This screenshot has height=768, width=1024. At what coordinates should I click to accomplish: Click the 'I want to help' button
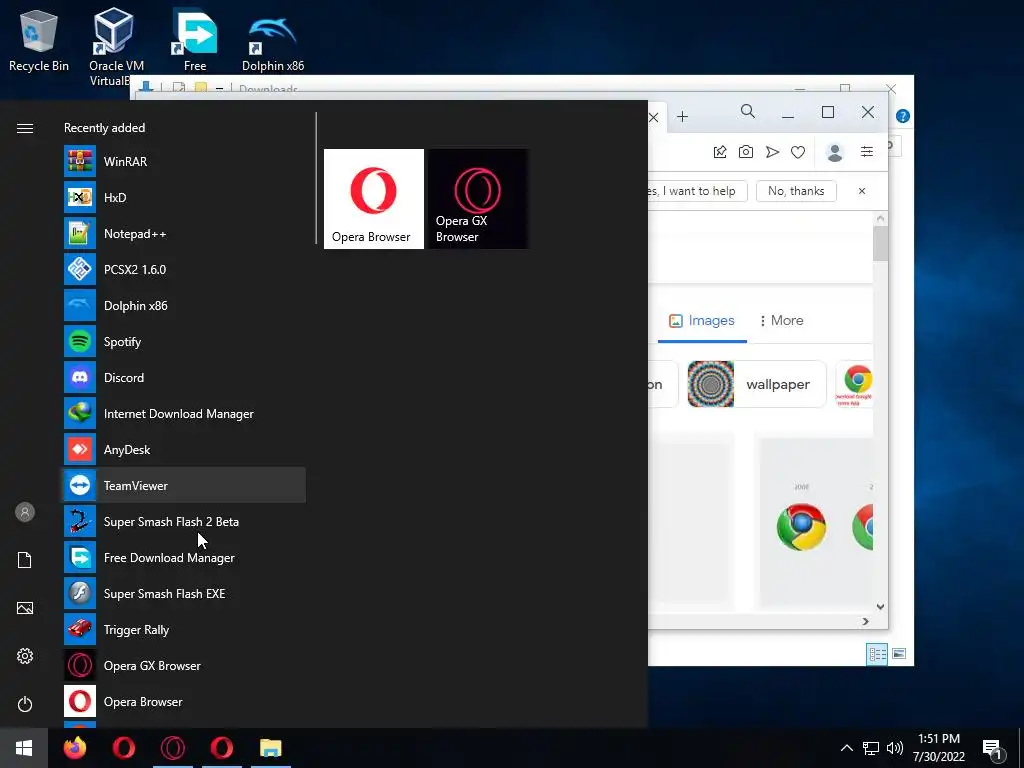click(697, 191)
